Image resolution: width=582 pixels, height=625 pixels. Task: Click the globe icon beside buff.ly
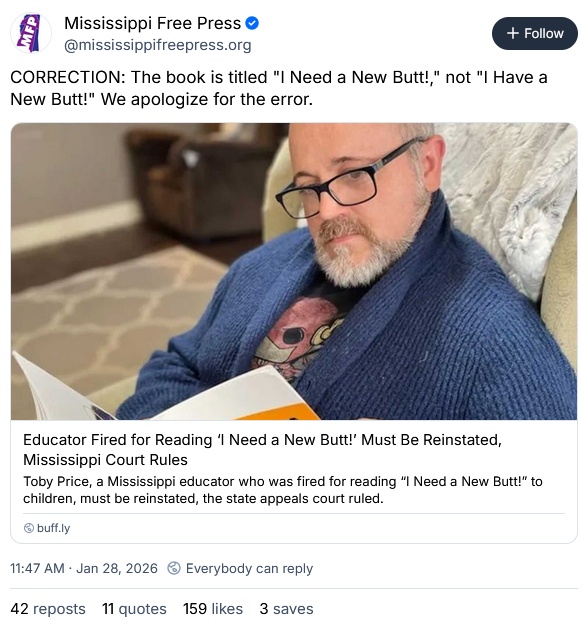(x=29, y=528)
